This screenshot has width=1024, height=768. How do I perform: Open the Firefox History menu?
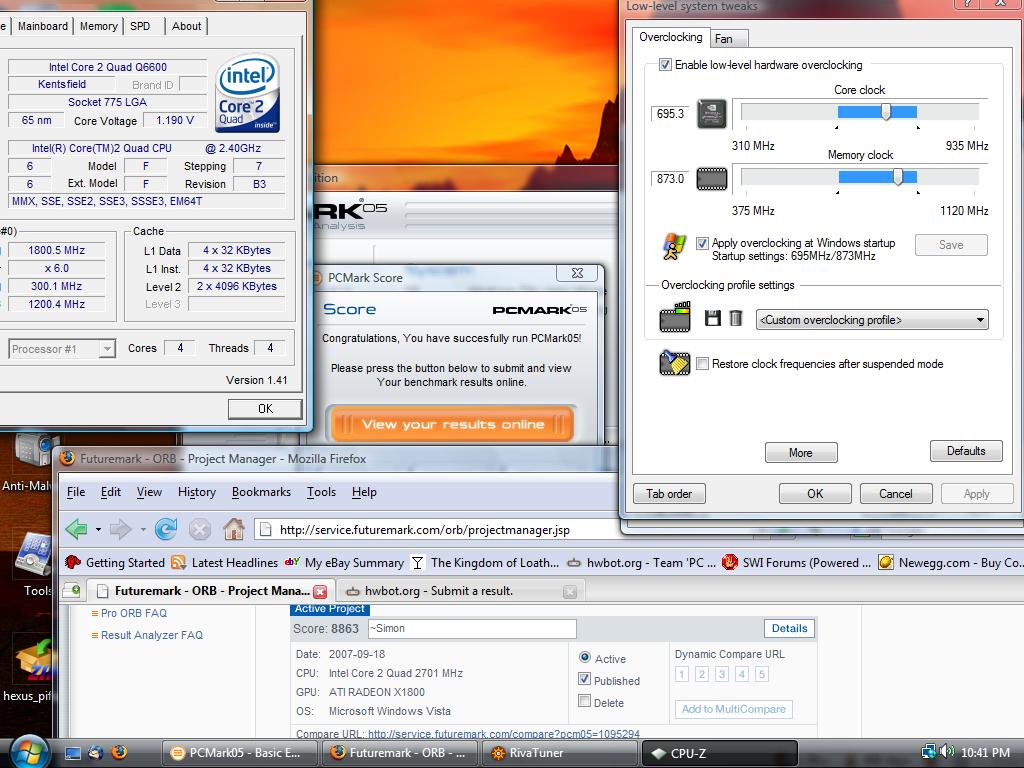click(197, 492)
